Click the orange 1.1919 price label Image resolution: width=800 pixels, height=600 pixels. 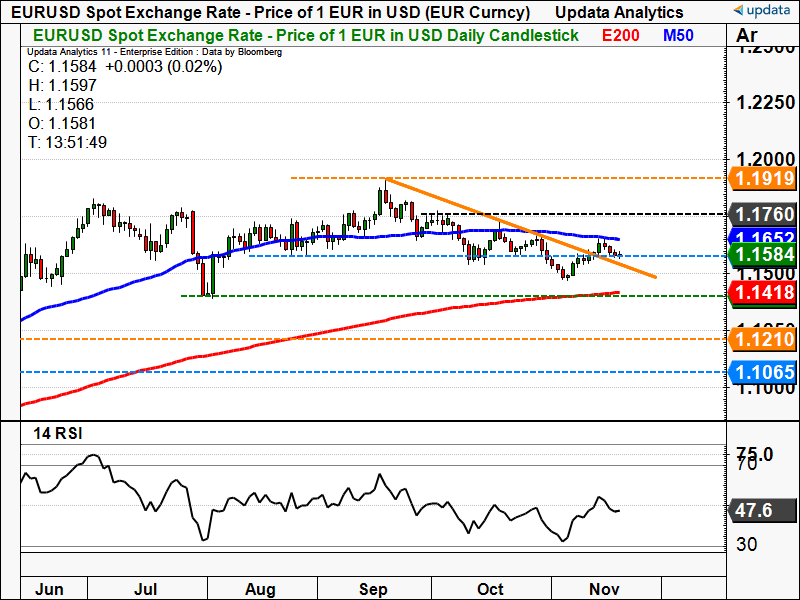click(x=763, y=179)
